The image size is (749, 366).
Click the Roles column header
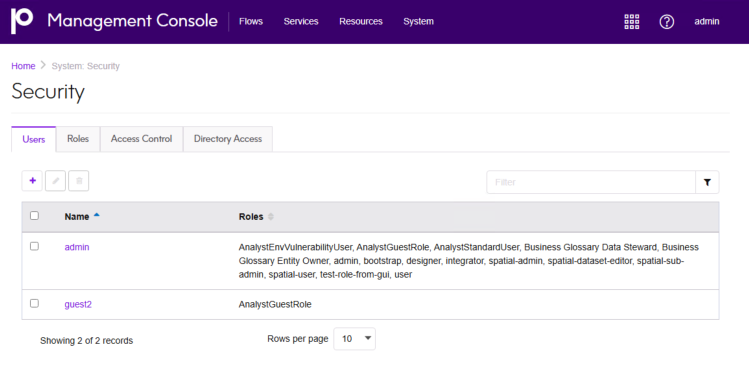coord(251,217)
